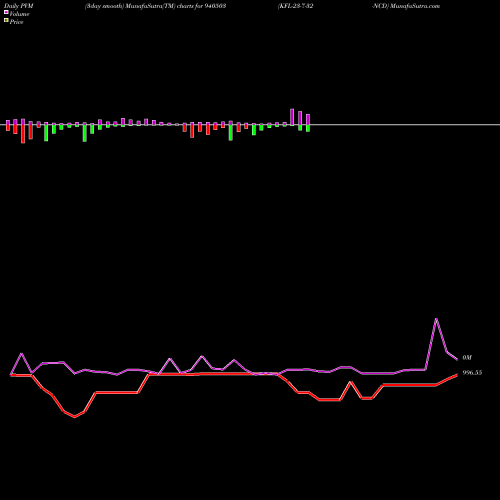
Task: Click the Volume legend color swatch
Action: pos(6,13)
